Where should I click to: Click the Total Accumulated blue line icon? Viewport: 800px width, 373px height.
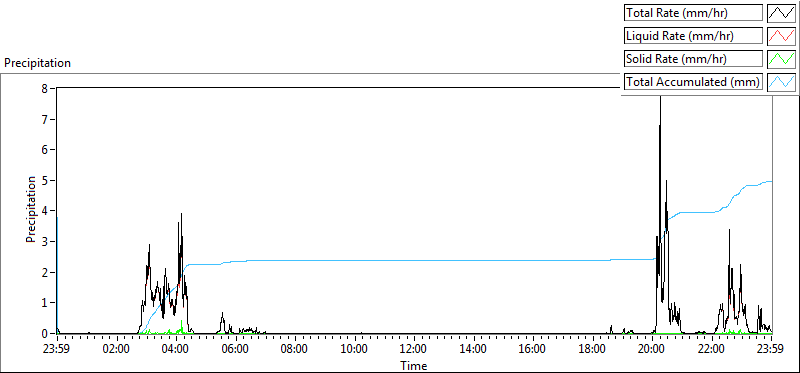781,82
